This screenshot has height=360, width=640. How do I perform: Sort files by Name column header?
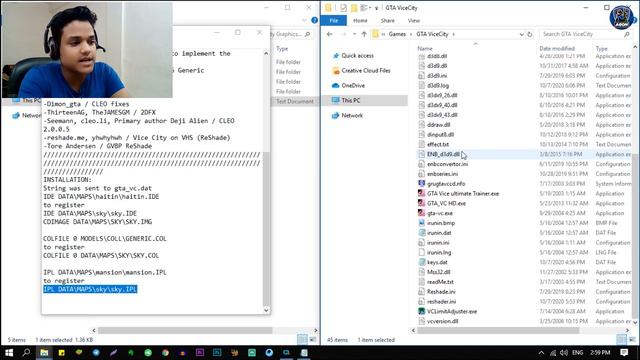(425, 48)
